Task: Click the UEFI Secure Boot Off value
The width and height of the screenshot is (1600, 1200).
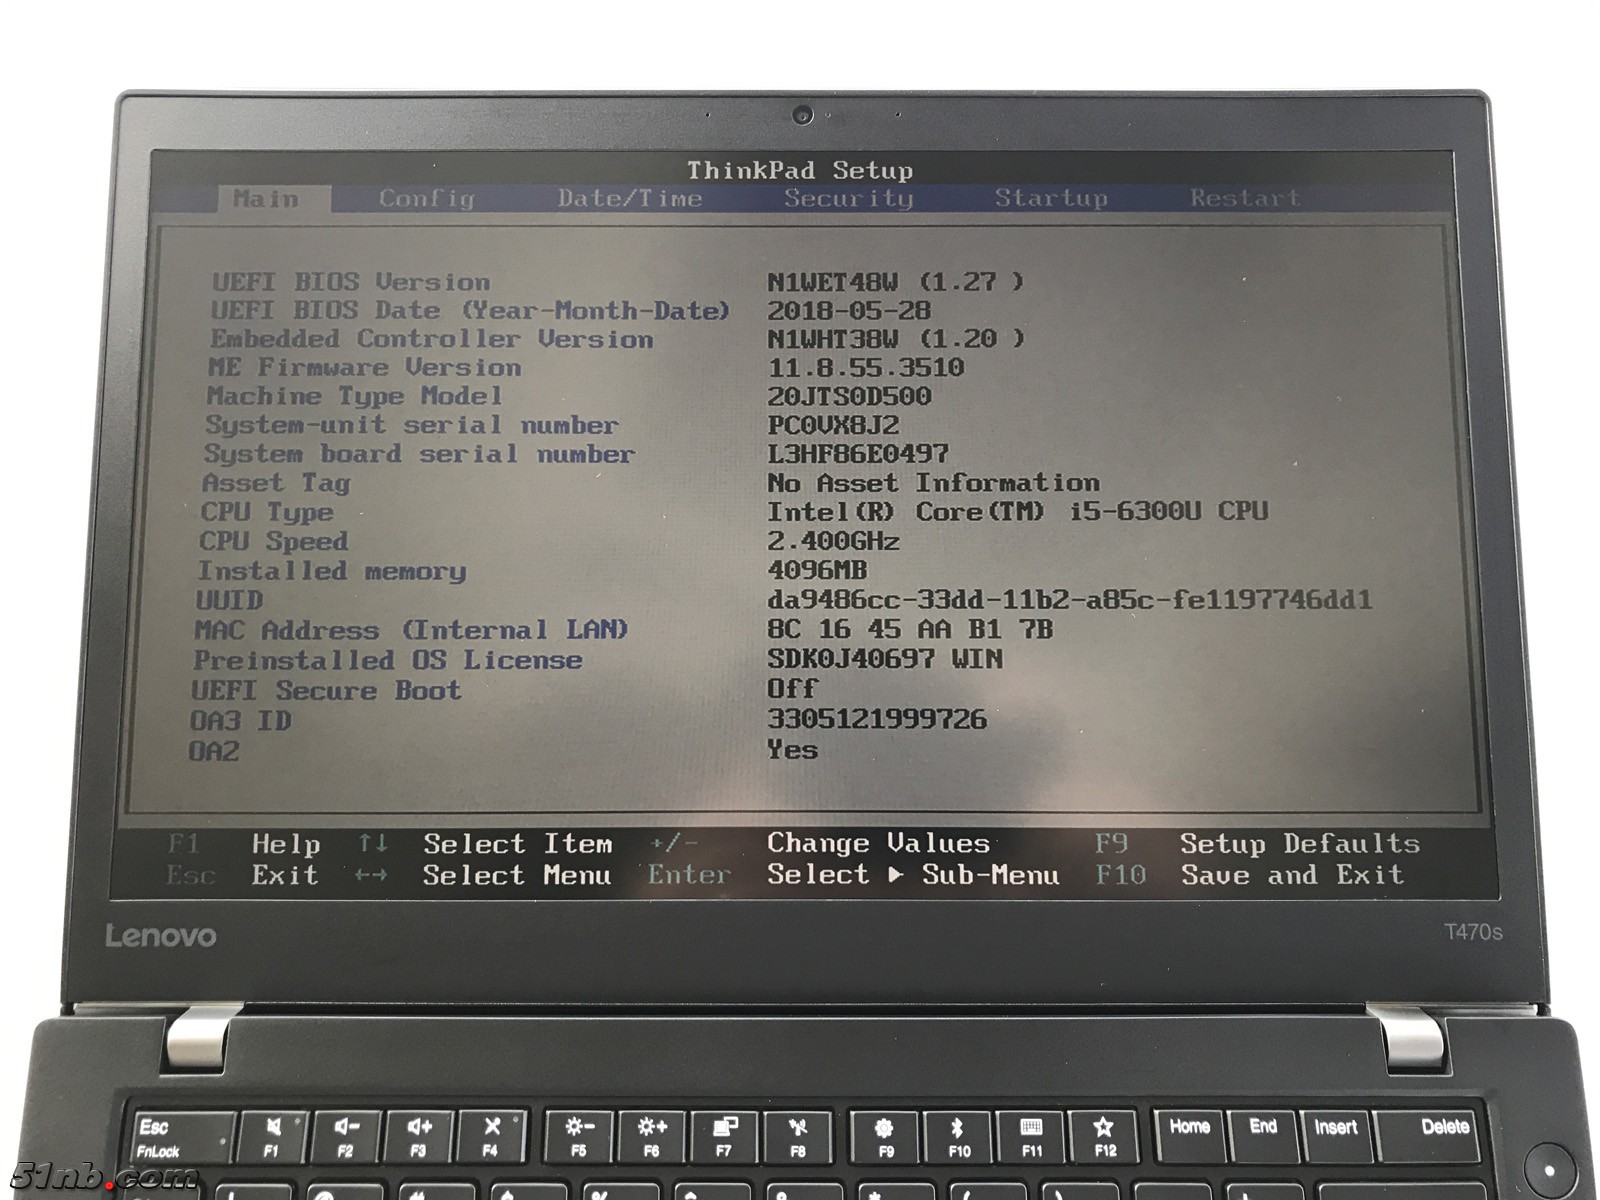Action: pos(792,689)
